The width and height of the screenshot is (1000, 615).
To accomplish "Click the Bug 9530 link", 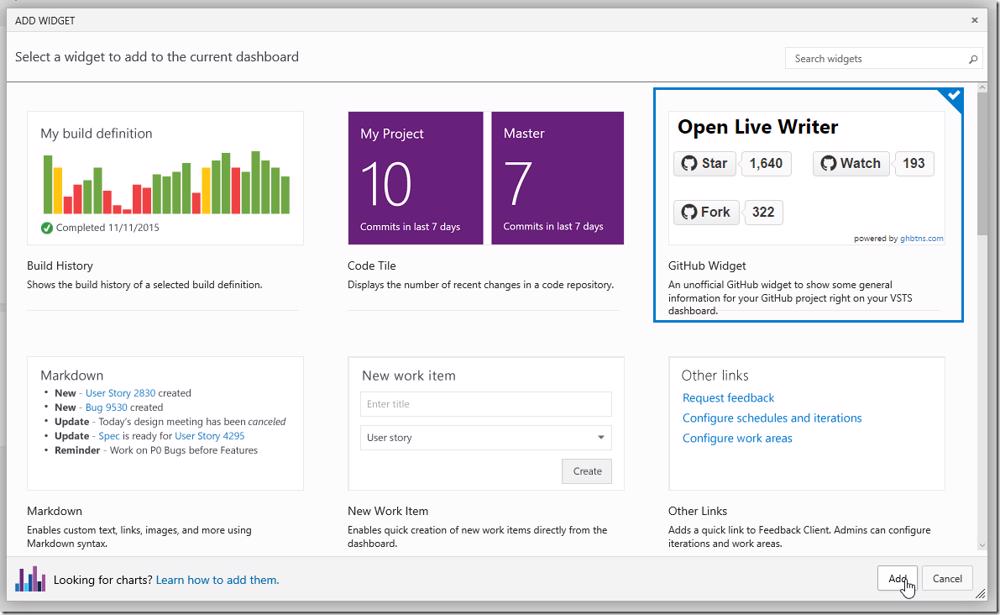I will tap(107, 408).
